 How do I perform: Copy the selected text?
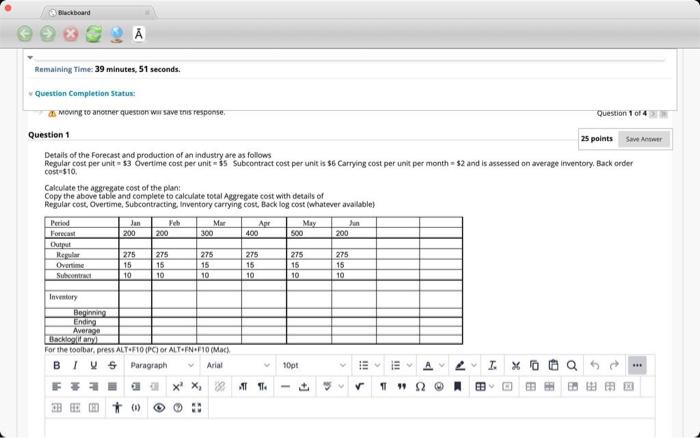pyautogui.click(x=534, y=365)
